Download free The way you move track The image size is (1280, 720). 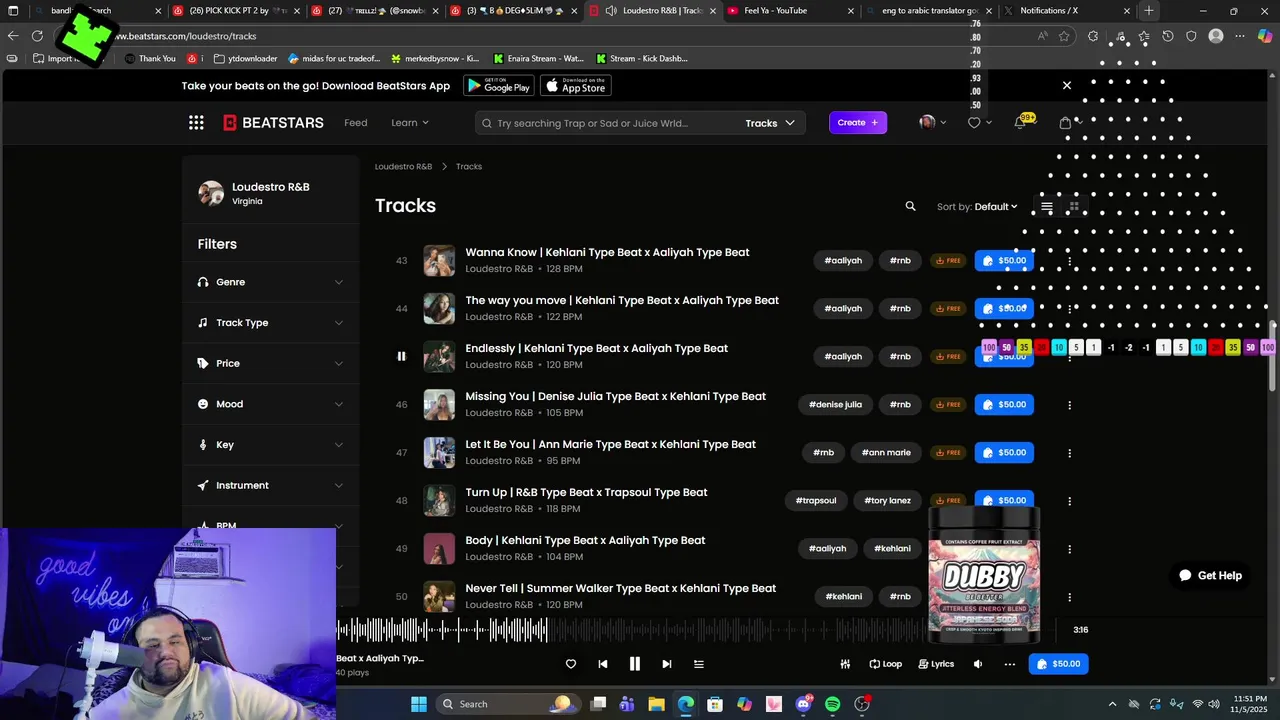point(948,309)
